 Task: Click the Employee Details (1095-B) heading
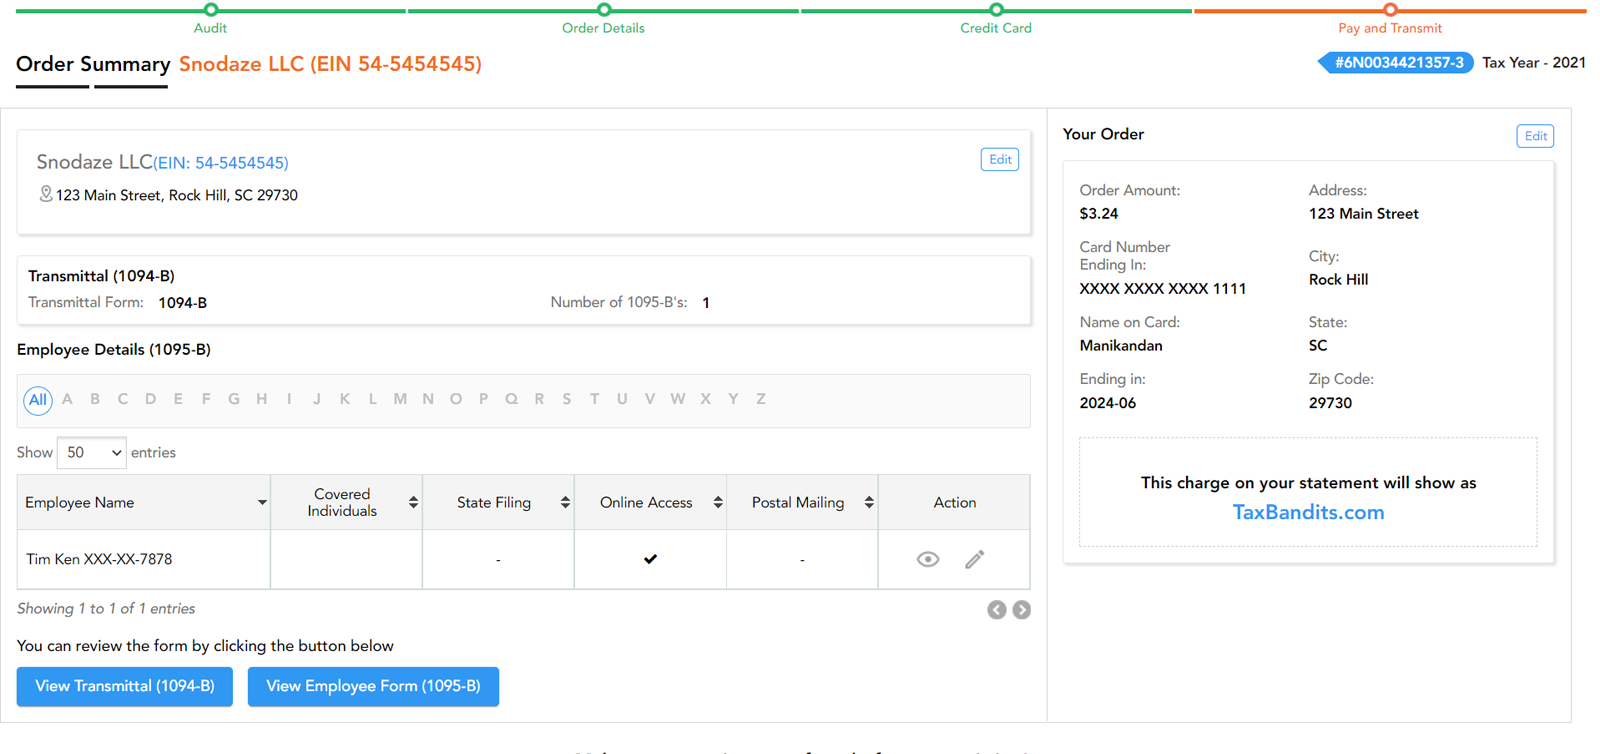pos(114,350)
